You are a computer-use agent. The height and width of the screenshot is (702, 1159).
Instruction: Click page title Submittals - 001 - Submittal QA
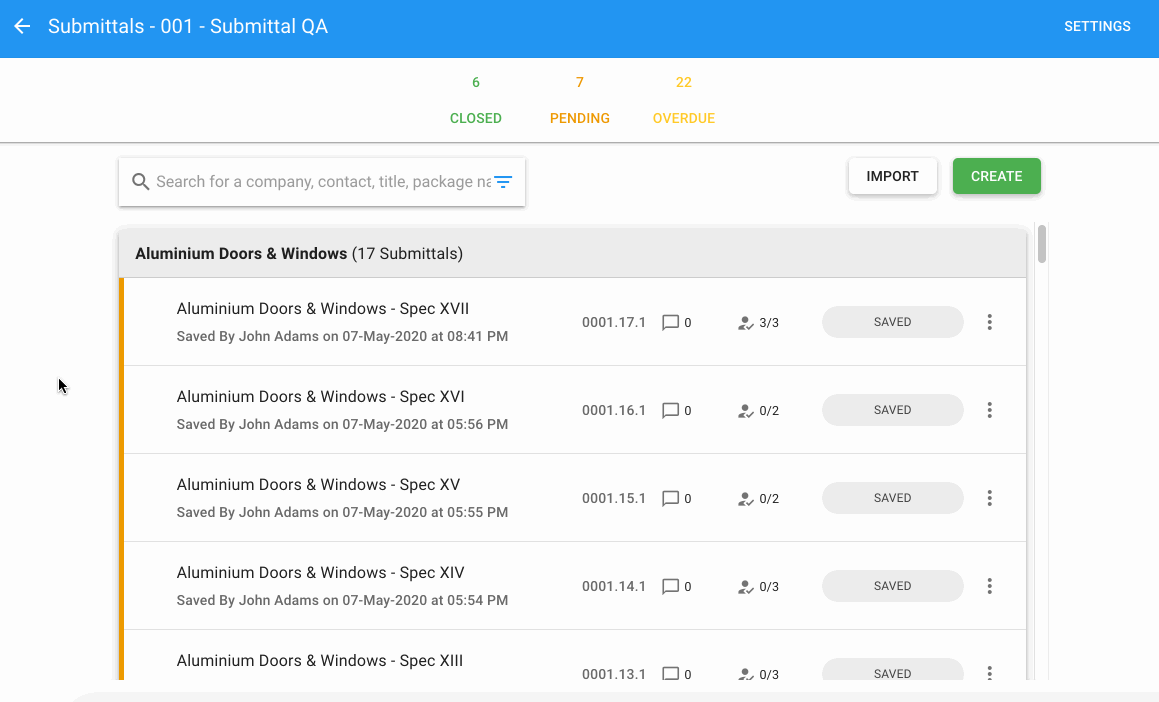[x=188, y=27]
